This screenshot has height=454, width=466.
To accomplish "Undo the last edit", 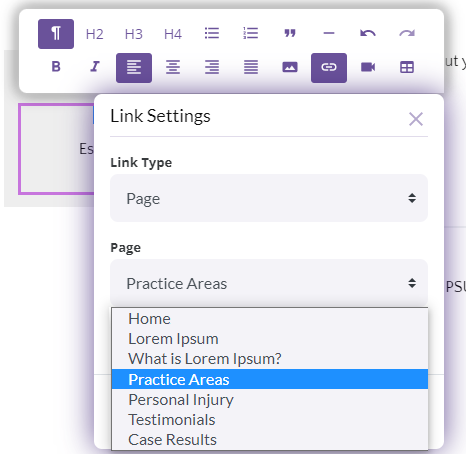I will coord(368,34).
